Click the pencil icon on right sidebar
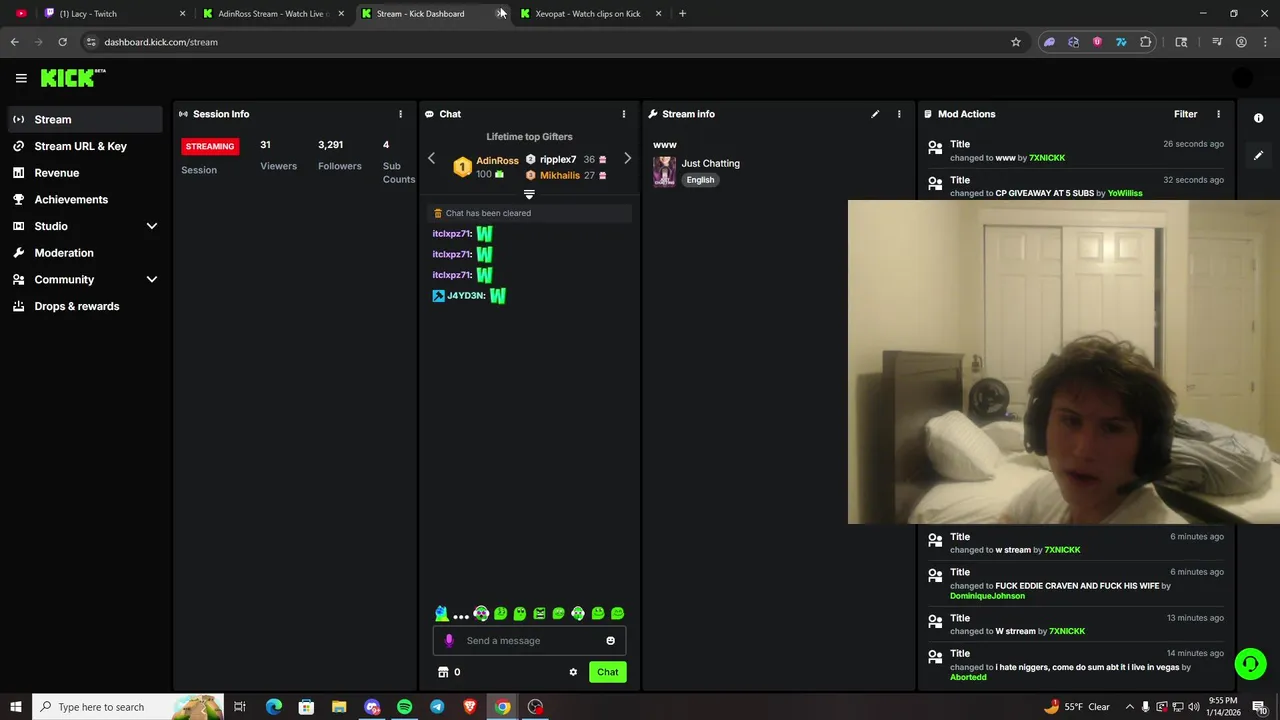Screen dimensions: 1280x720 pos(1258,155)
